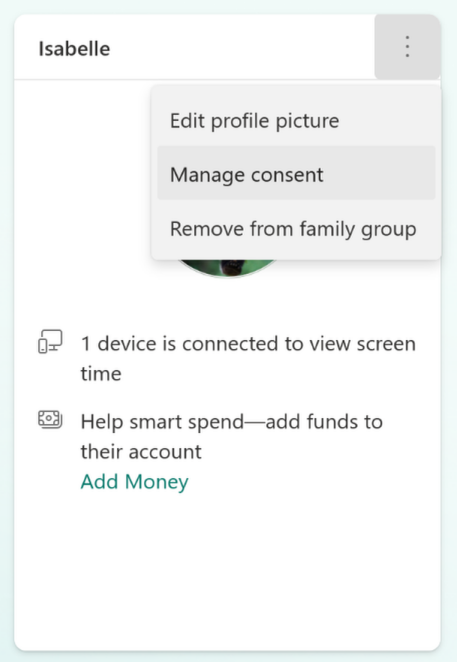This screenshot has height=662, width=457.
Task: Click Isabelle's partially hidden profile photo
Action: (x=228, y=269)
